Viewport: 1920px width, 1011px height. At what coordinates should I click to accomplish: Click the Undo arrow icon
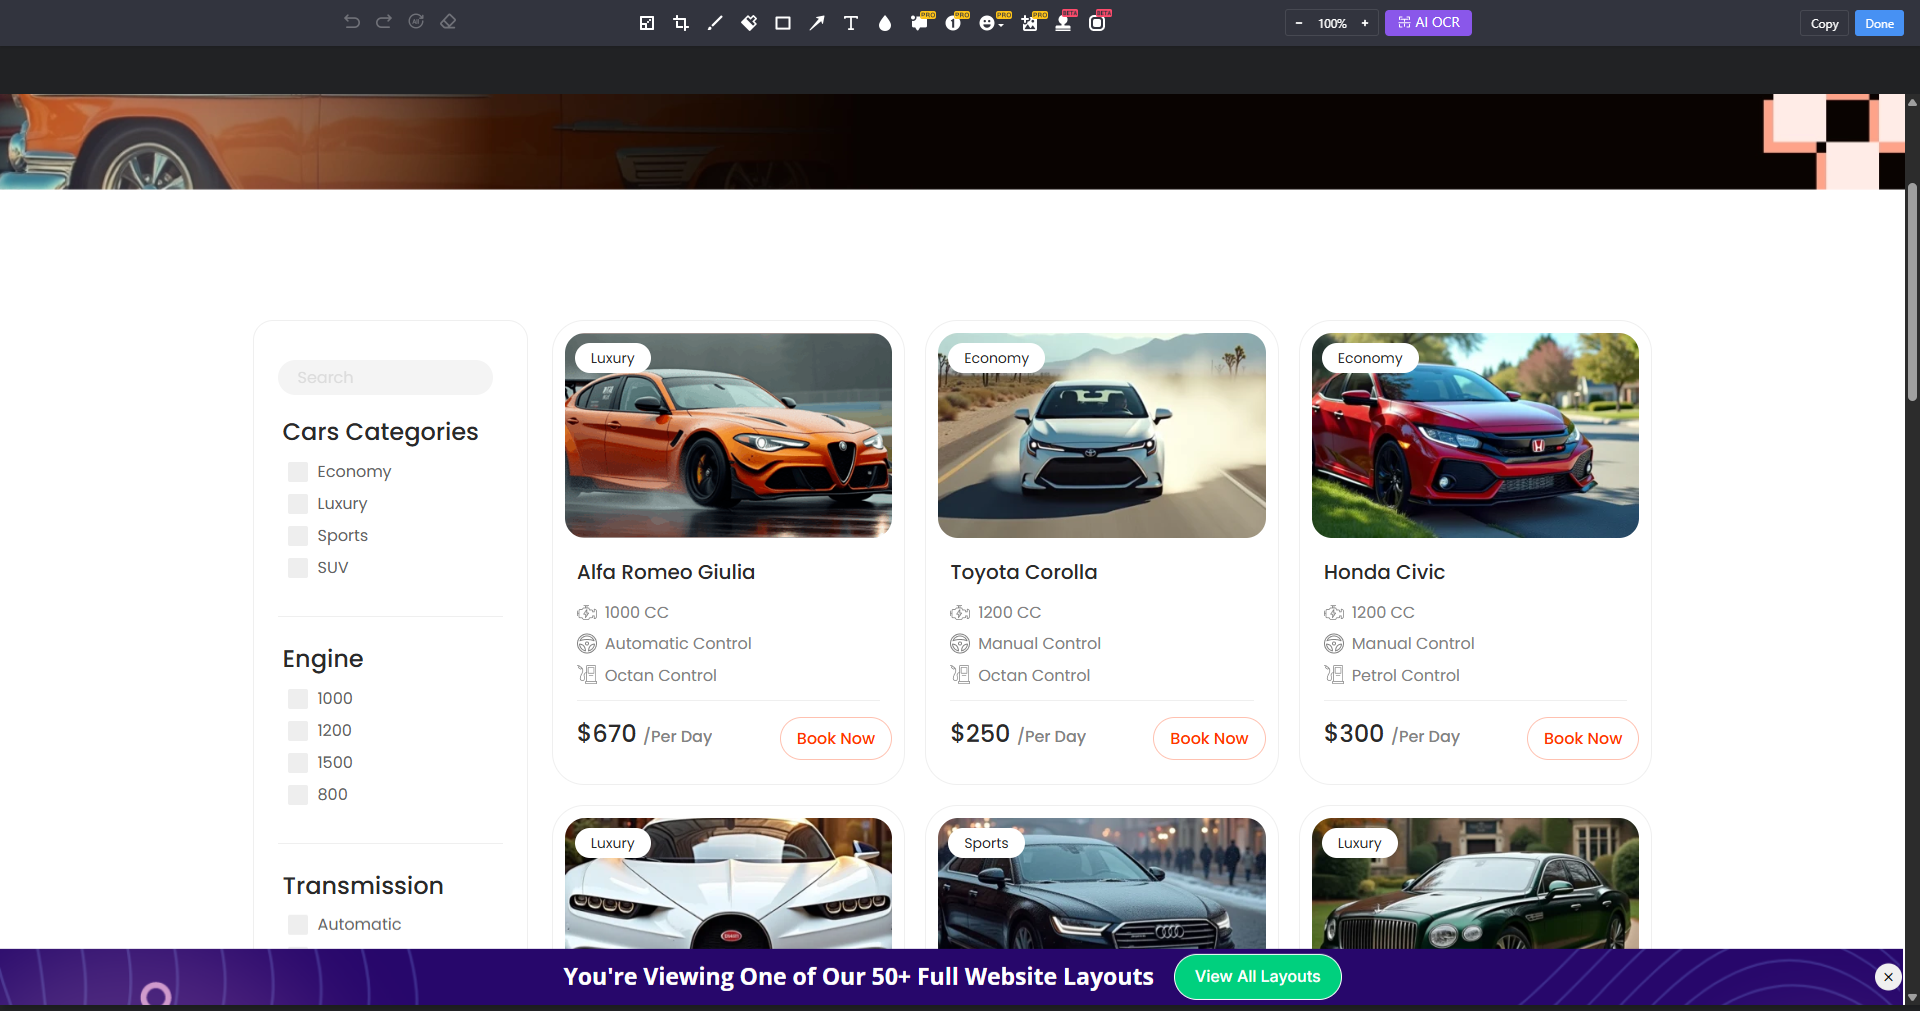[x=352, y=22]
